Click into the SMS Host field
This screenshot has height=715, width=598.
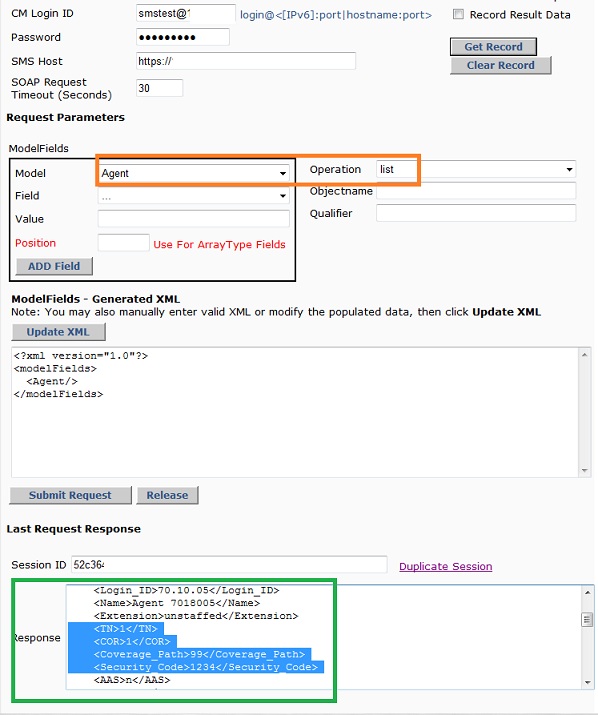pyautogui.click(x=246, y=61)
